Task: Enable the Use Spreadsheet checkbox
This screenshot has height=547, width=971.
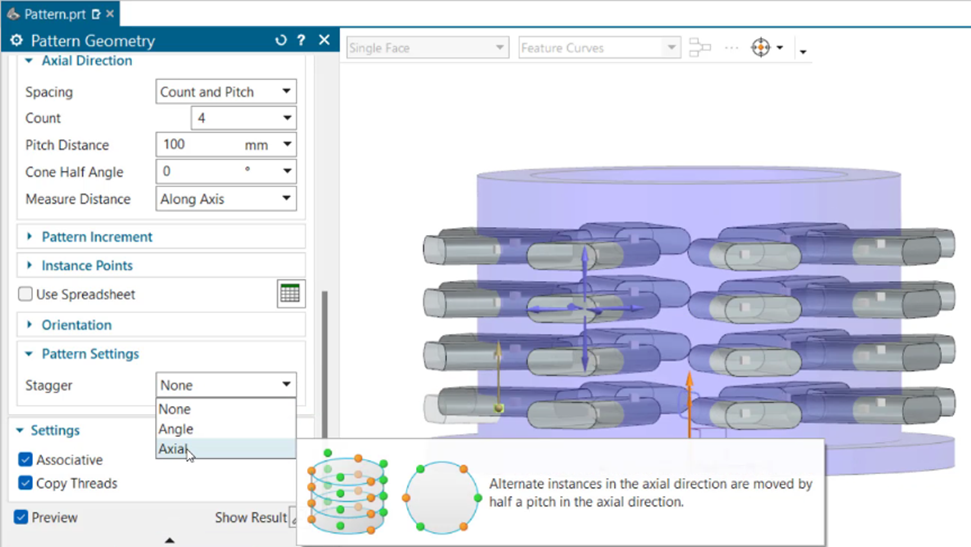Action: 25,295
